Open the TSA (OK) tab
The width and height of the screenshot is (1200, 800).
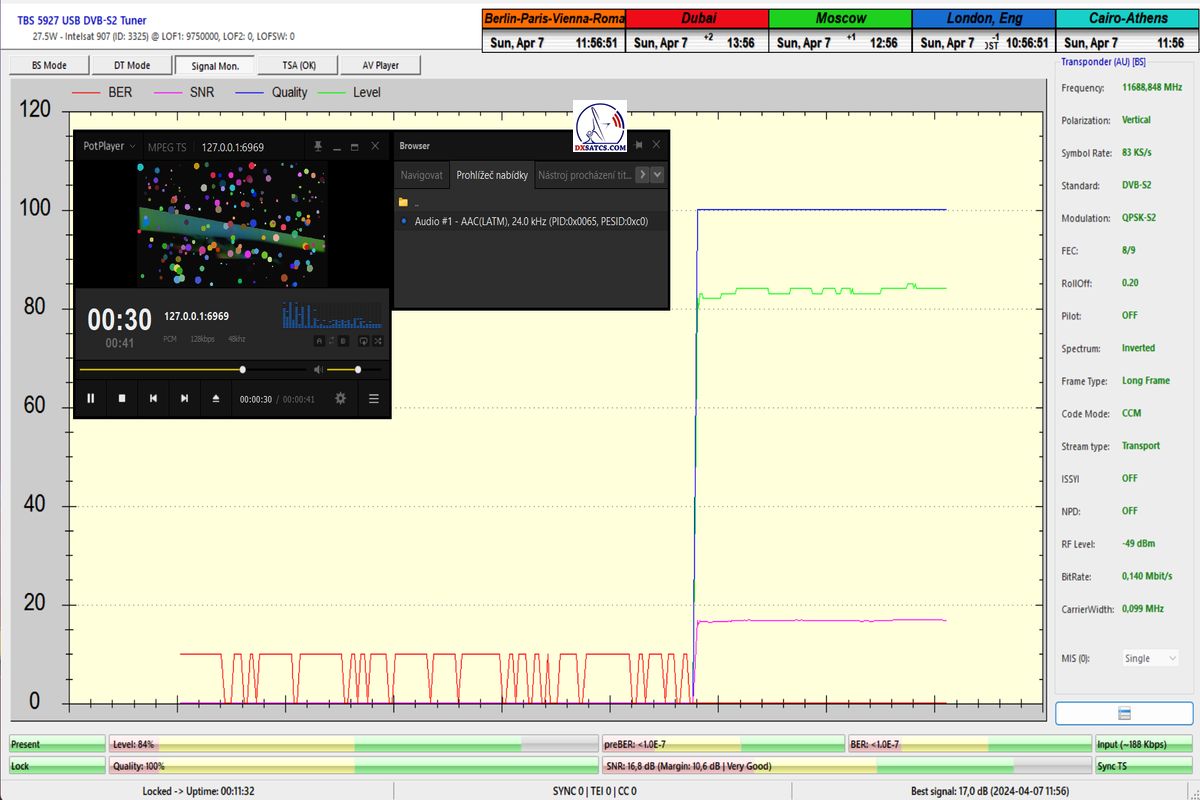pos(297,65)
